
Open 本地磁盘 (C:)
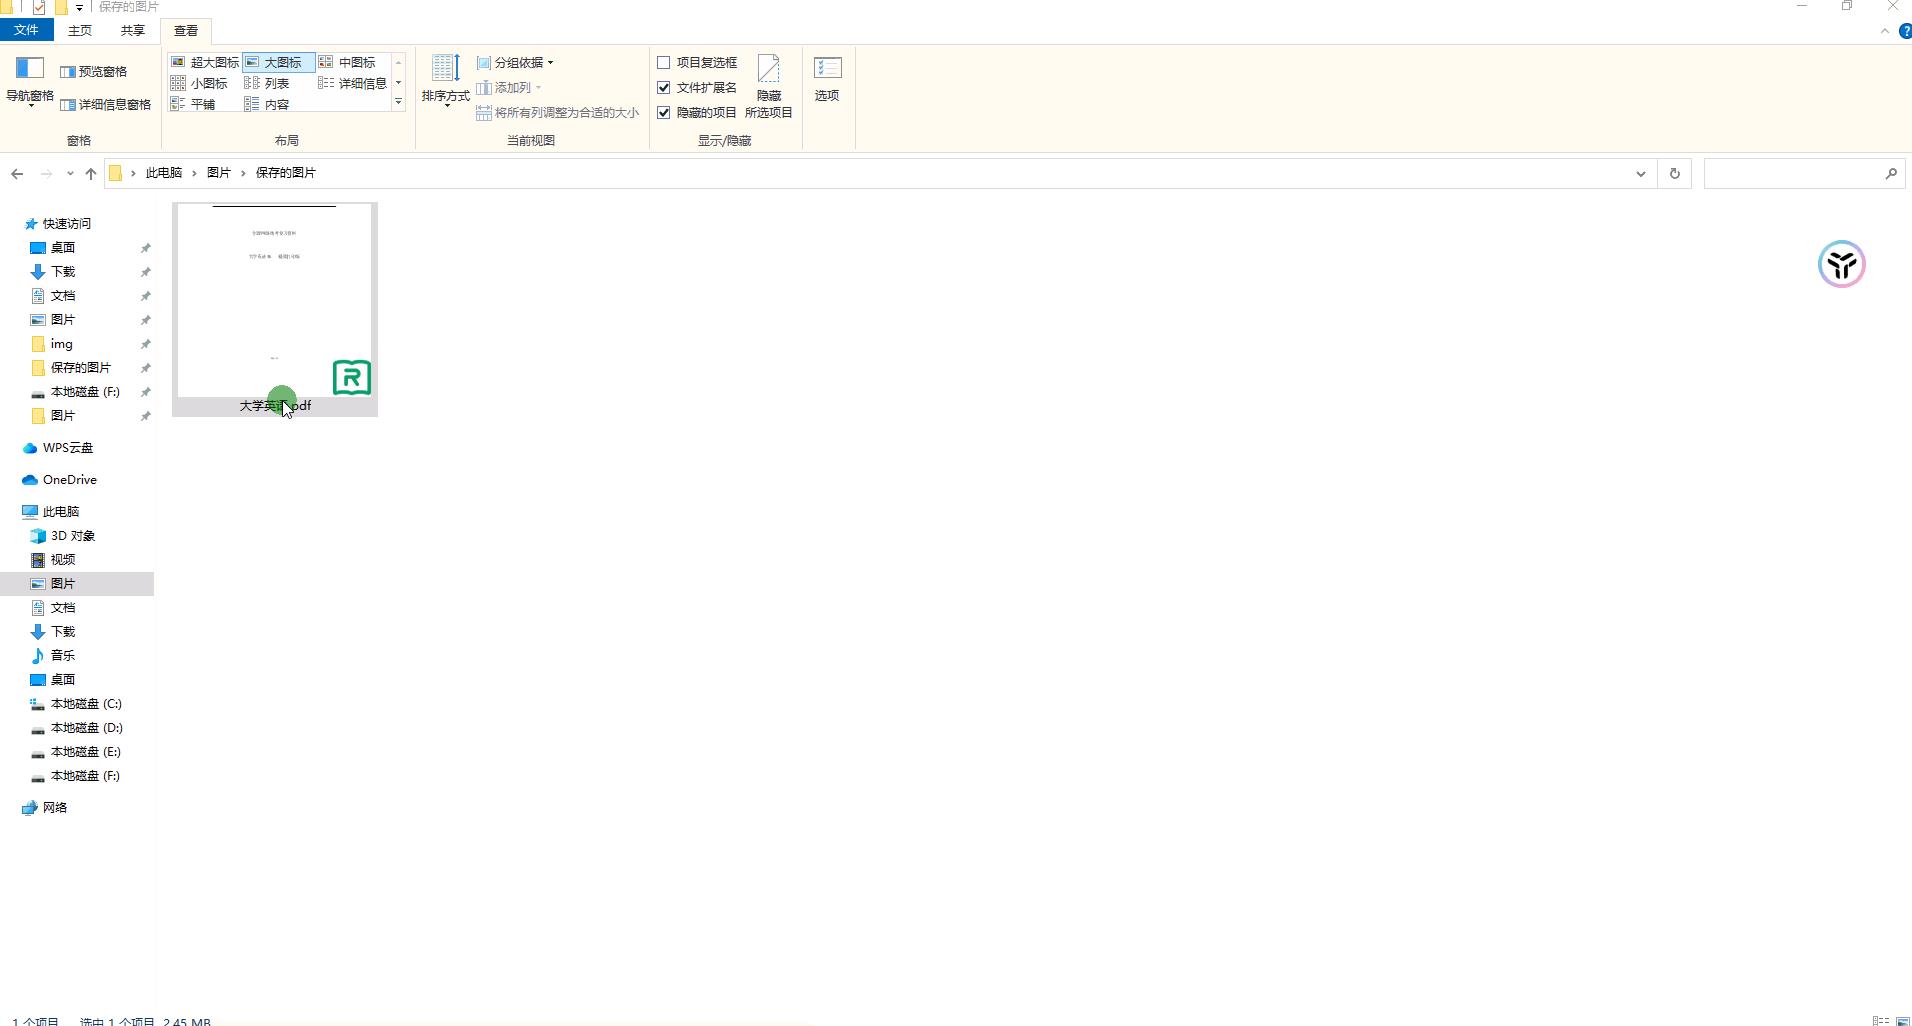86,704
